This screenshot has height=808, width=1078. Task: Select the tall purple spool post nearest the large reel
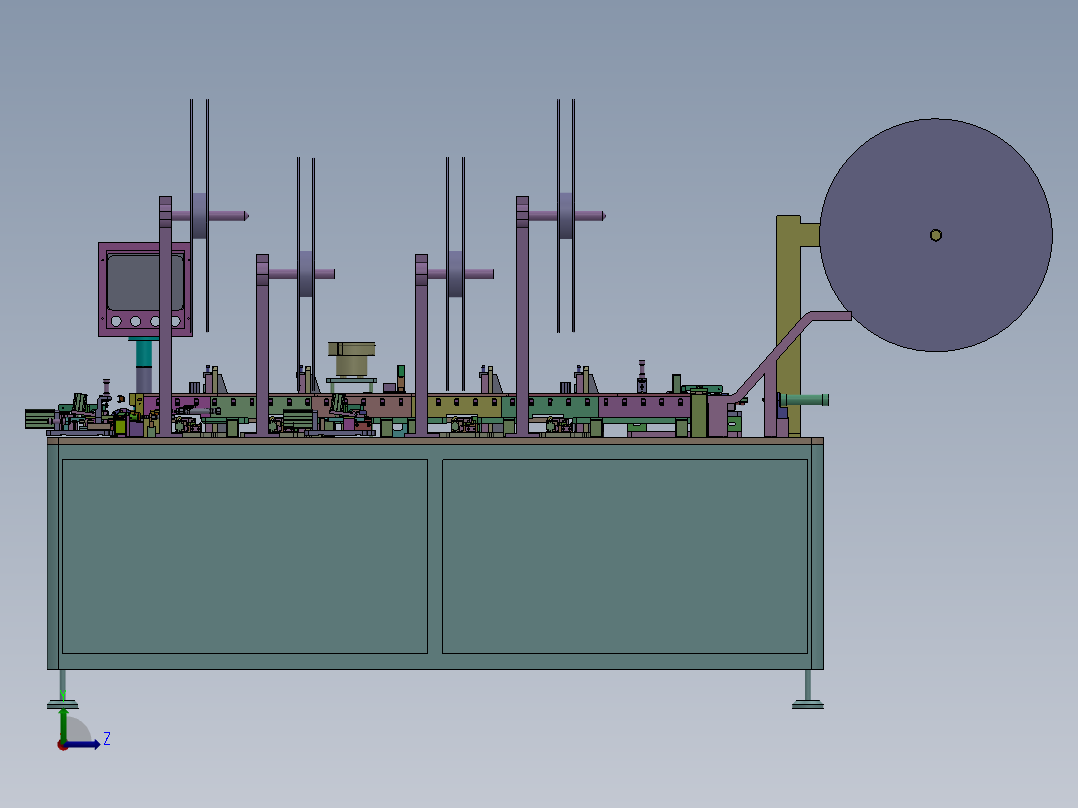[x=522, y=316]
